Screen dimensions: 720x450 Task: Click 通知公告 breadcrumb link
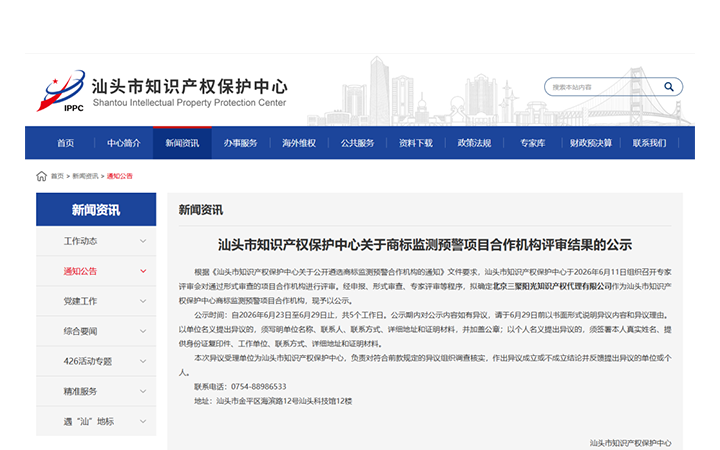pyautogui.click(x=120, y=176)
